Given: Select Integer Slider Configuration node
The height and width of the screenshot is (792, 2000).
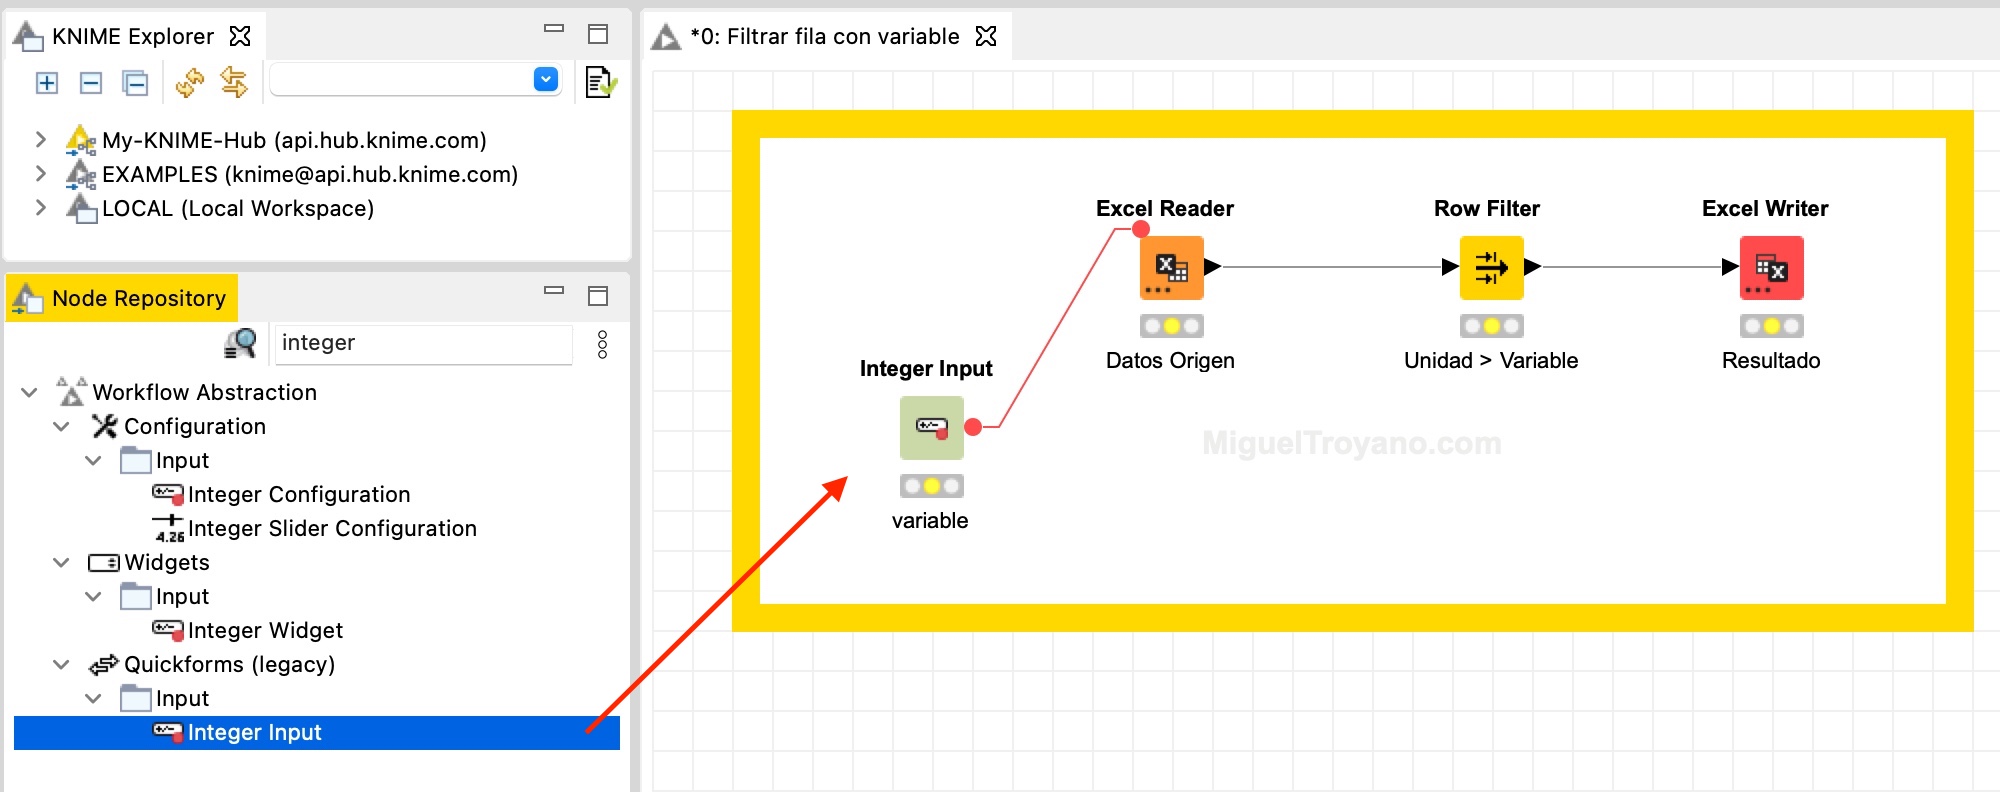Looking at the screenshot, I should (x=332, y=529).
